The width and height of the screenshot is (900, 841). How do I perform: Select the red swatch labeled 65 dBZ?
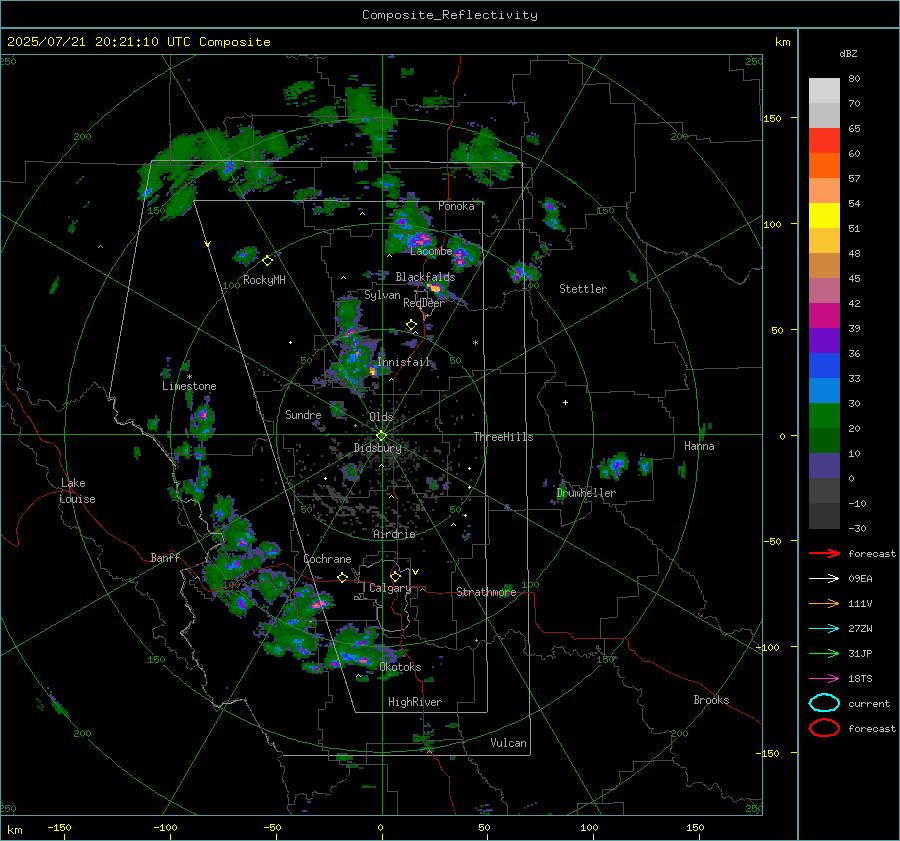pyautogui.click(x=824, y=140)
